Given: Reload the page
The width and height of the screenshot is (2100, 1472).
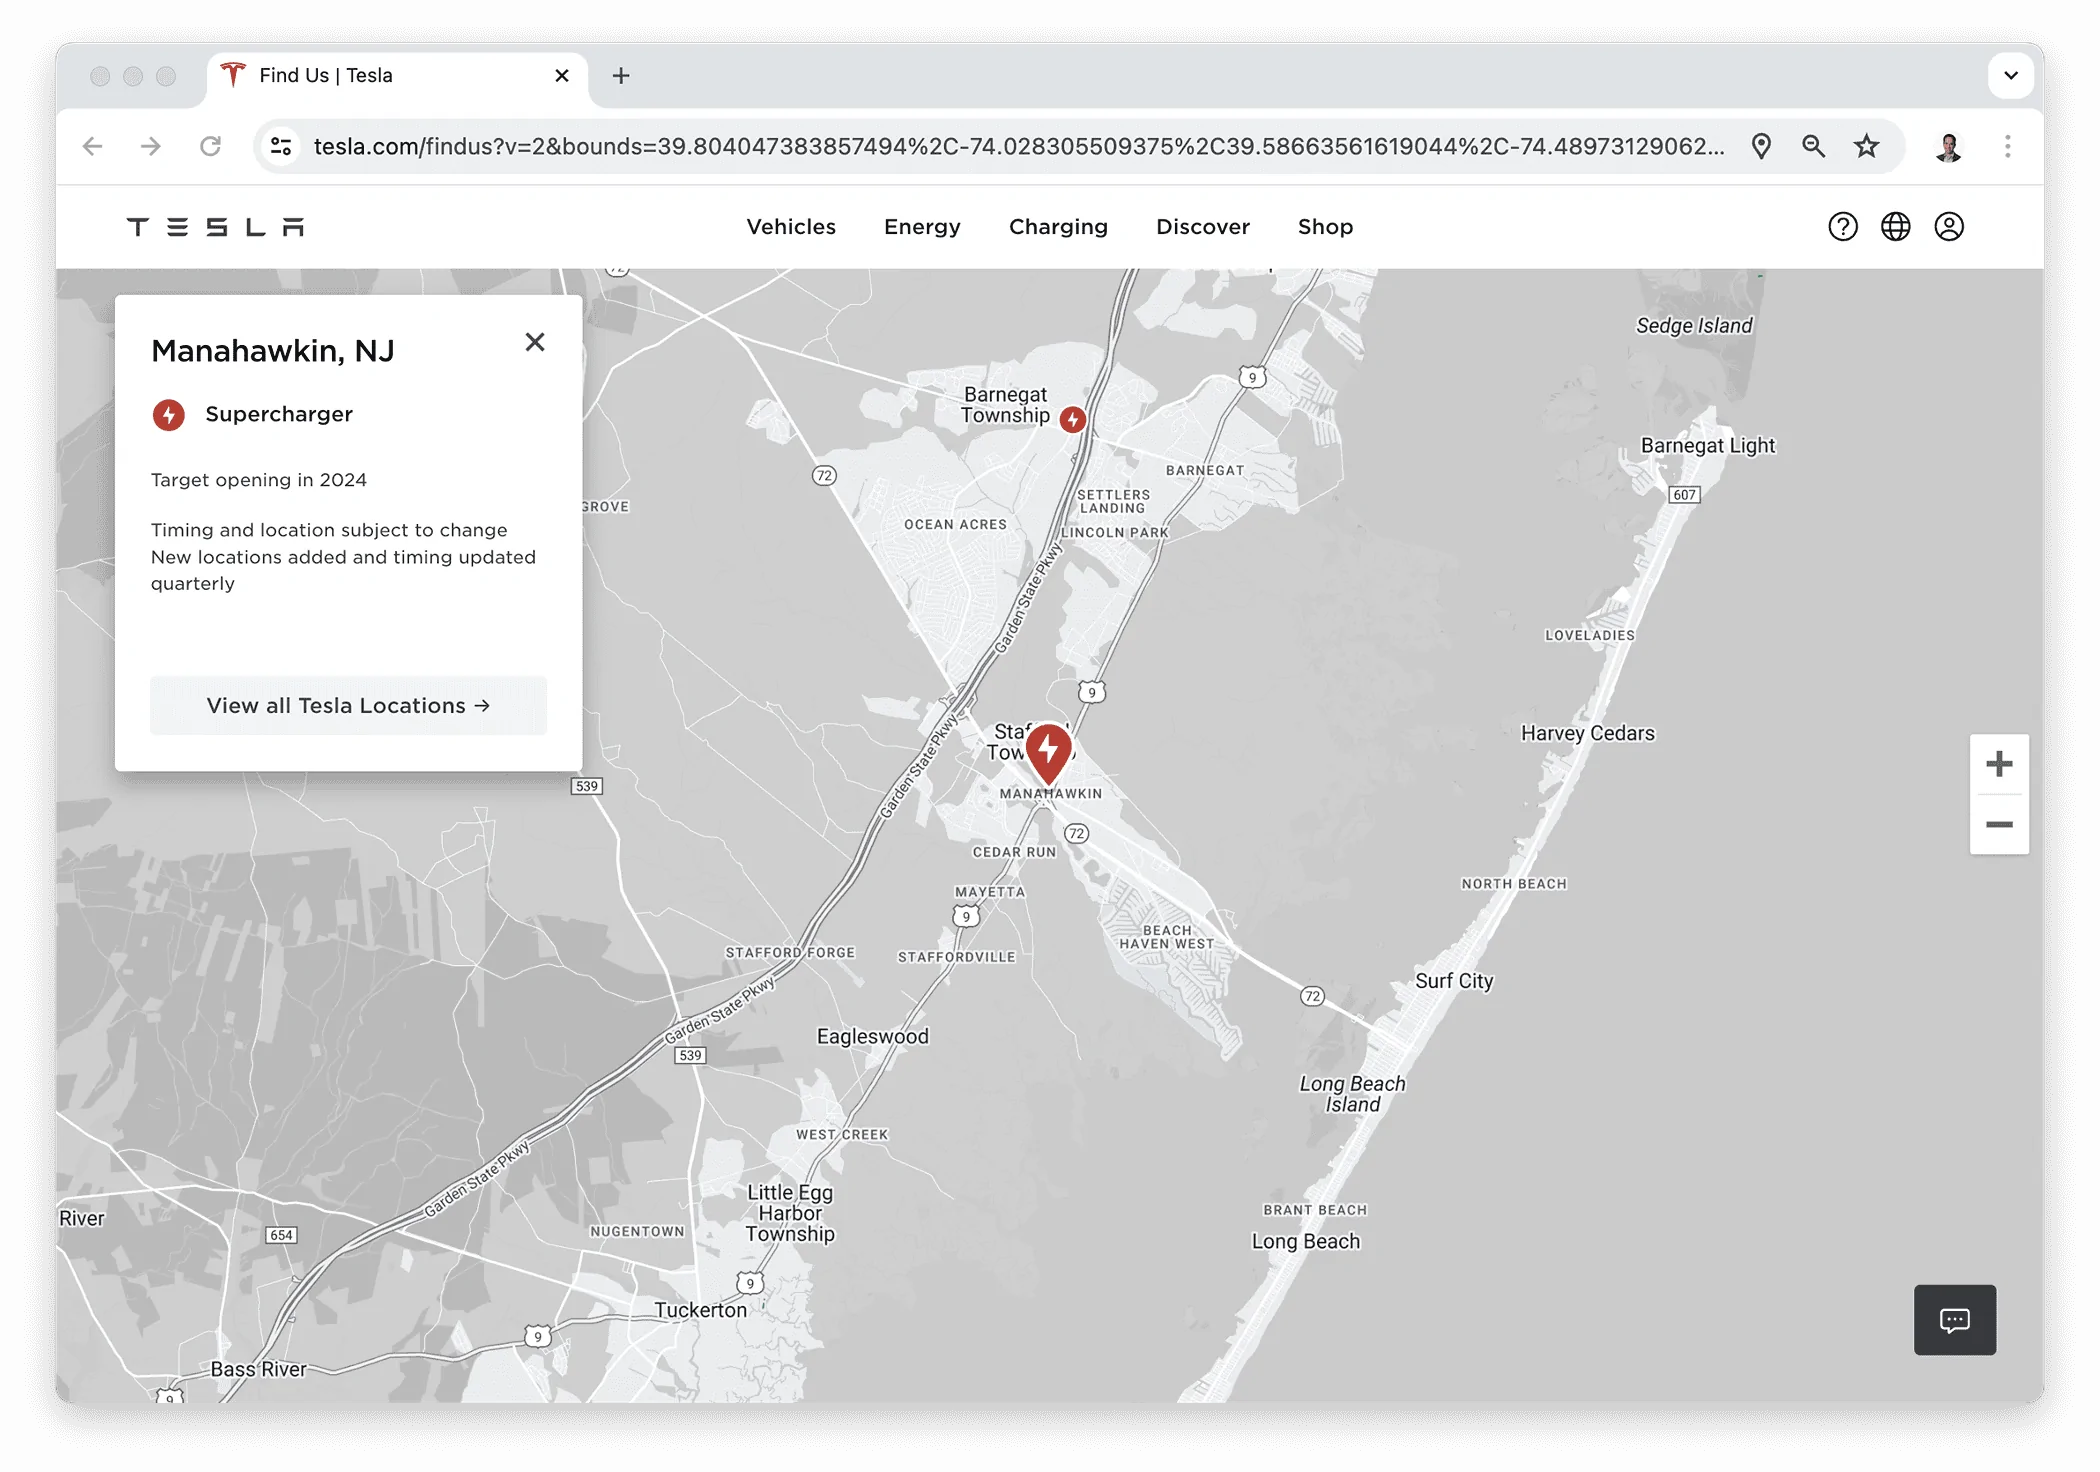Looking at the screenshot, I should click(x=211, y=146).
